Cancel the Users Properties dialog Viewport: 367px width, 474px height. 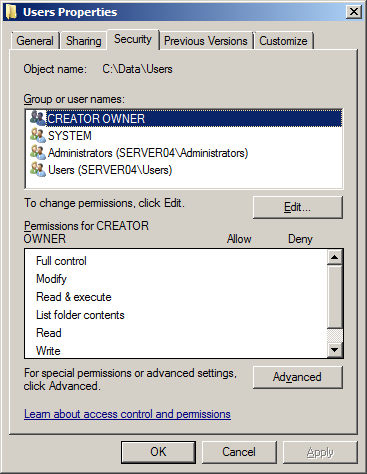(239, 452)
